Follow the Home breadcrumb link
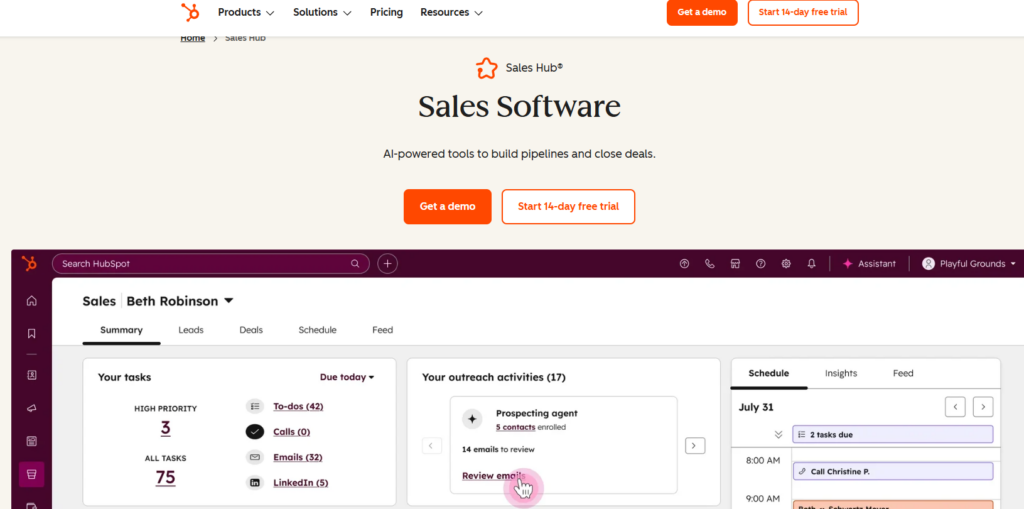 point(193,38)
